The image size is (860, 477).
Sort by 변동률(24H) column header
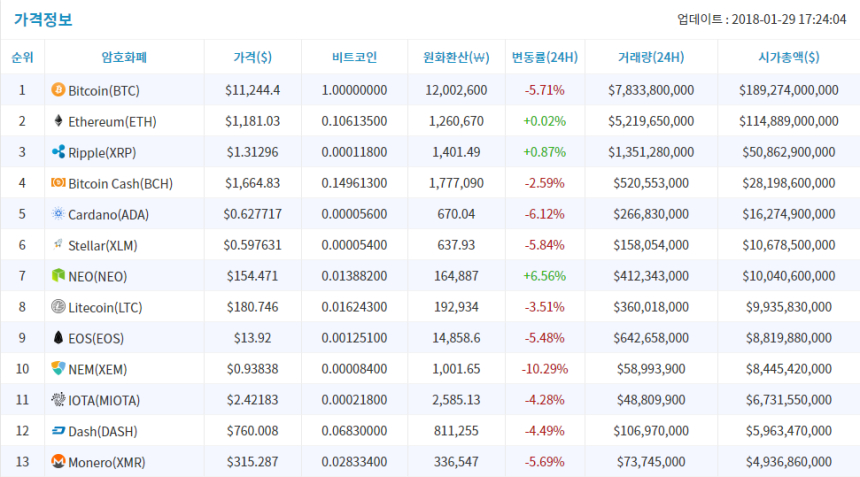(544, 57)
